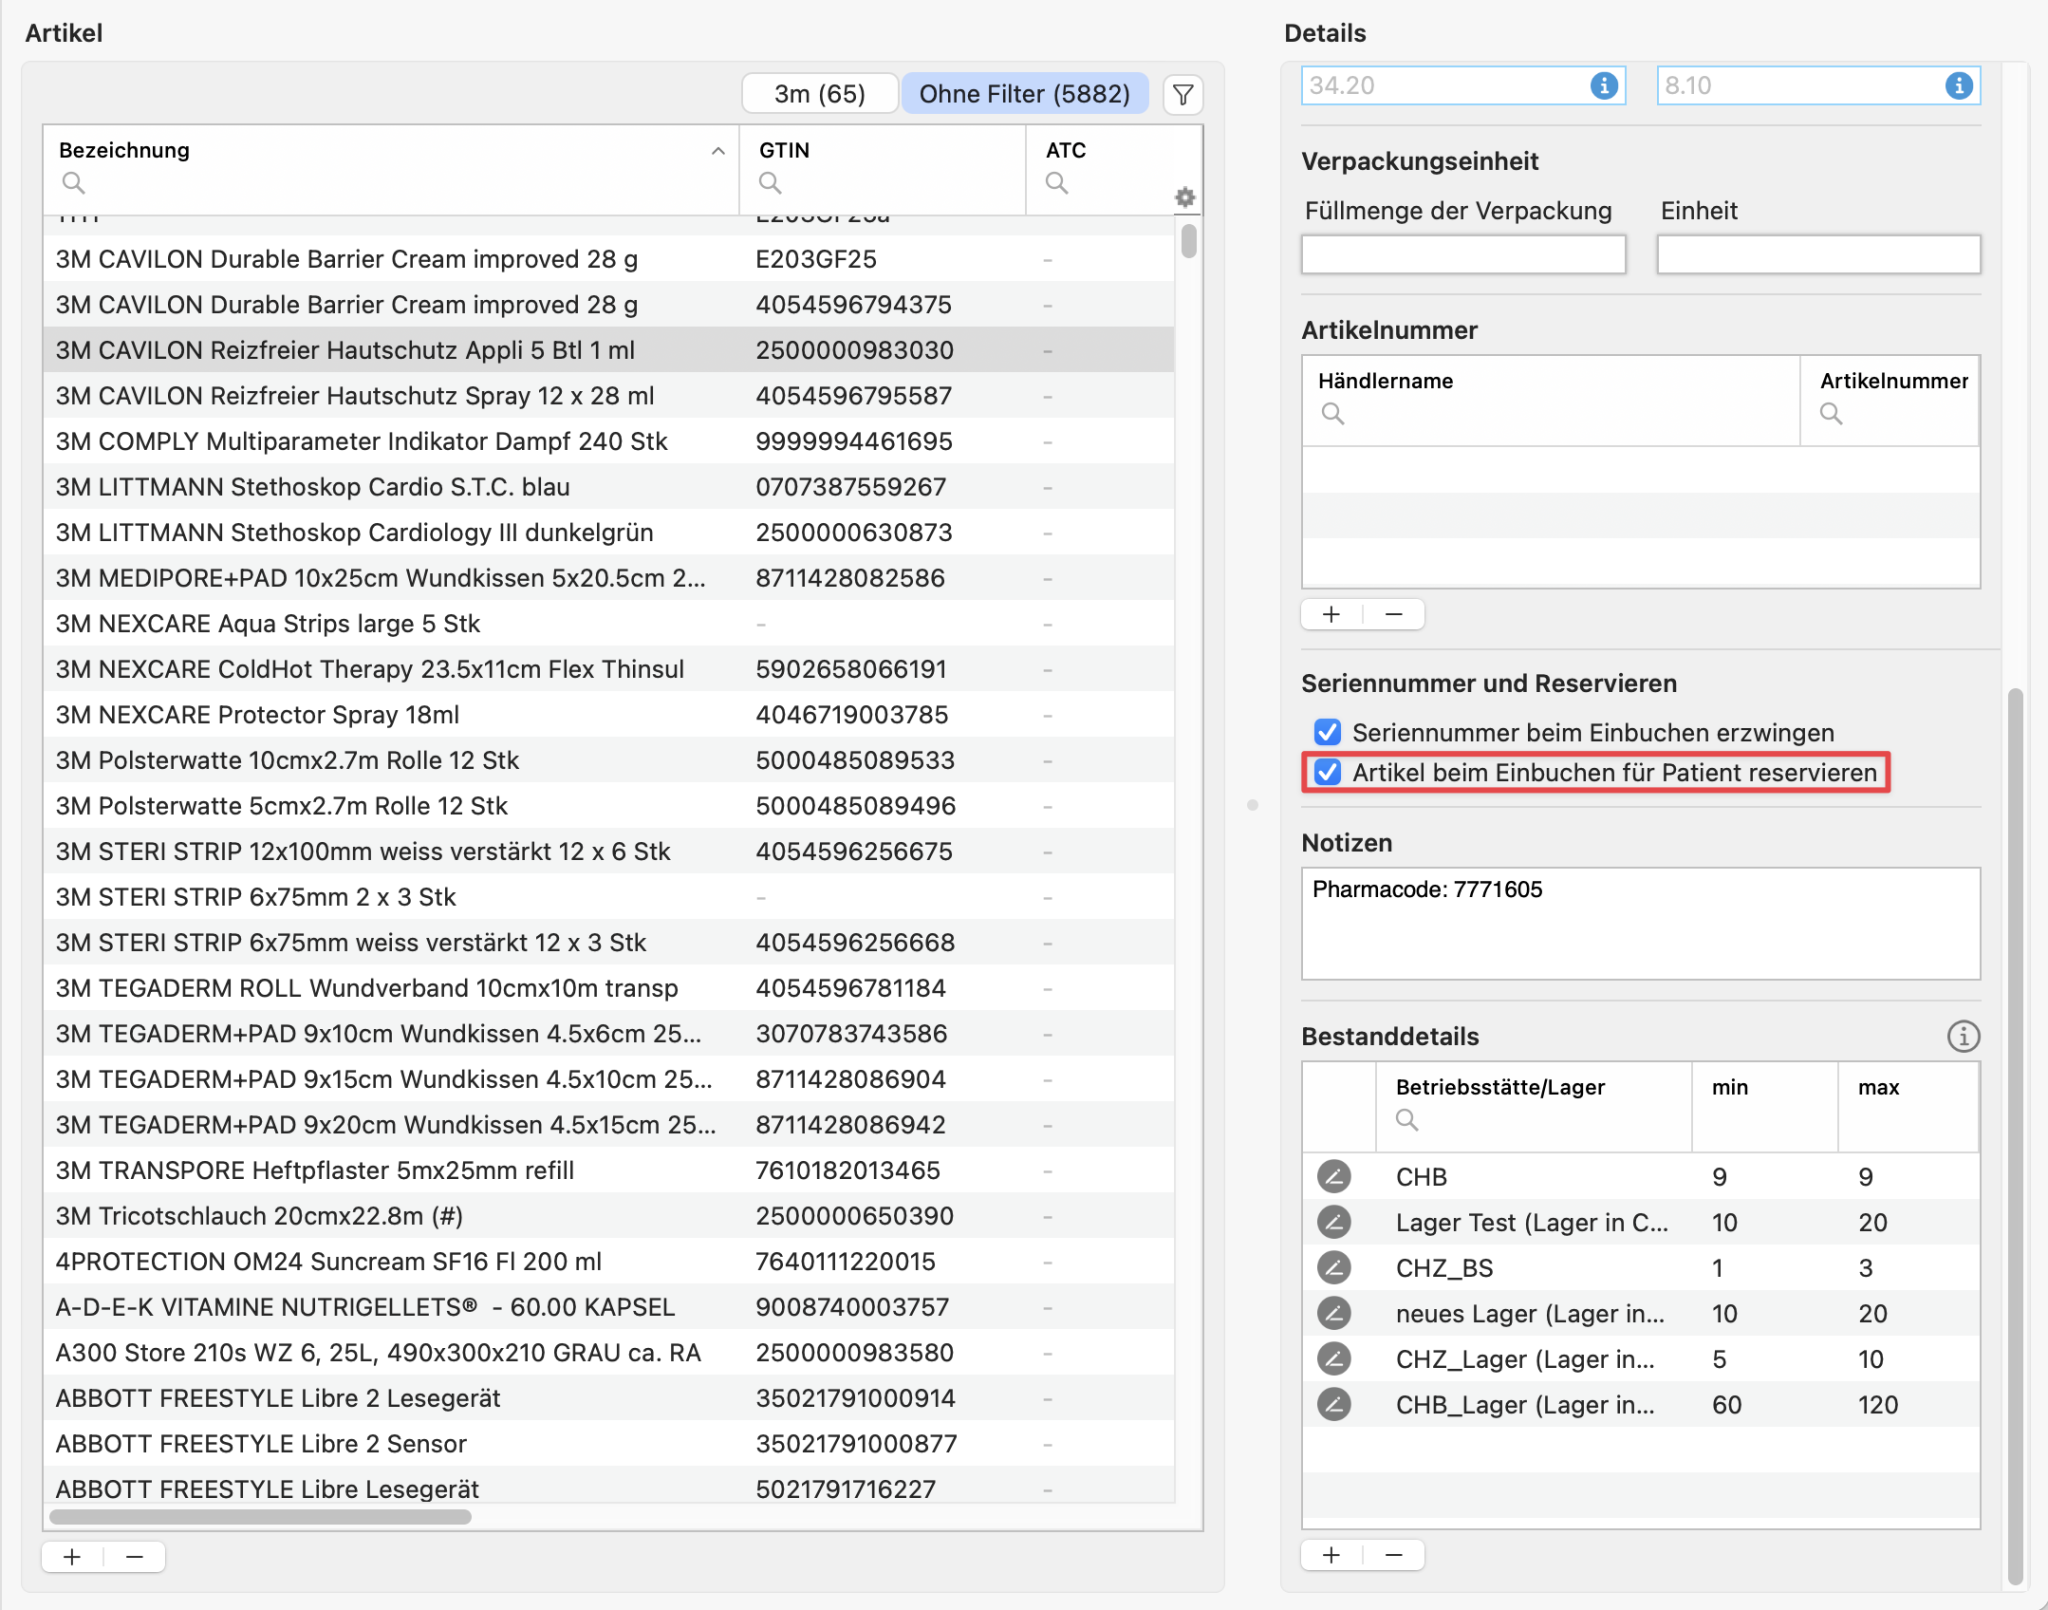Click the info icon in the 8.10 field
The image size is (2048, 1610).
pos(1959,86)
